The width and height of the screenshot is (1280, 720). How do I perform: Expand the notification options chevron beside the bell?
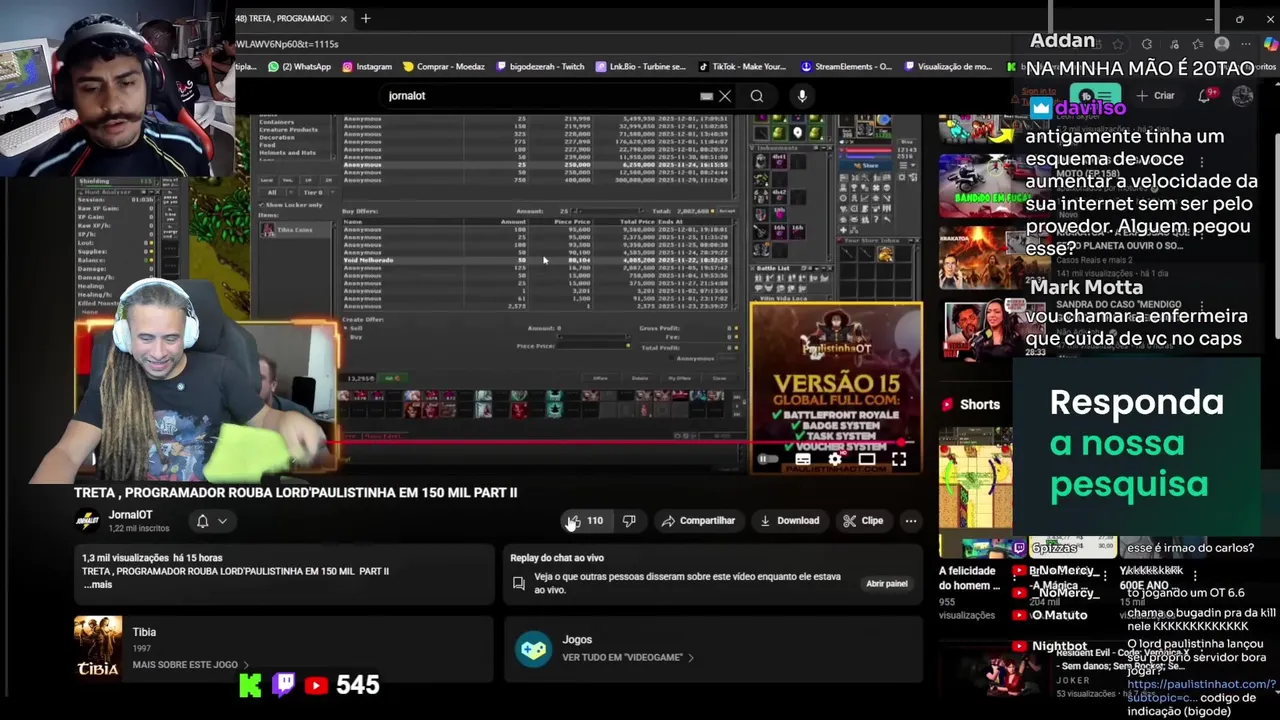click(222, 521)
